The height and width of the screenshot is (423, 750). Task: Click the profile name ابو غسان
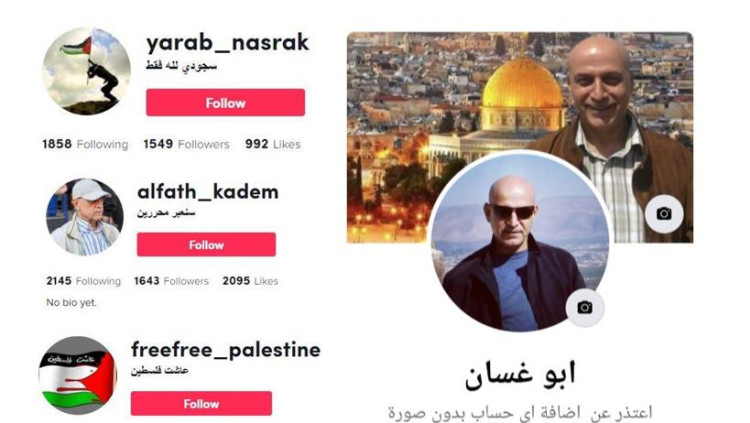(x=520, y=374)
